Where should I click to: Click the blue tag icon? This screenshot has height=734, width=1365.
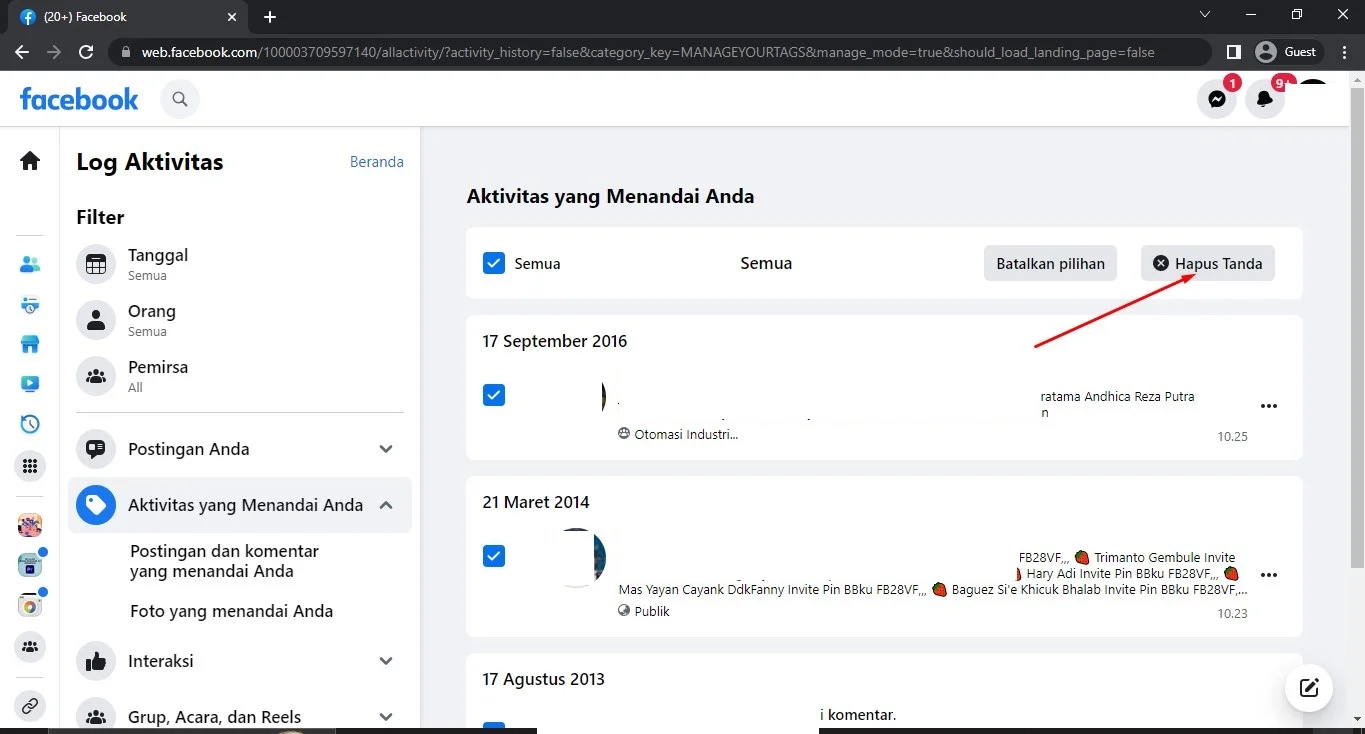[x=96, y=505]
